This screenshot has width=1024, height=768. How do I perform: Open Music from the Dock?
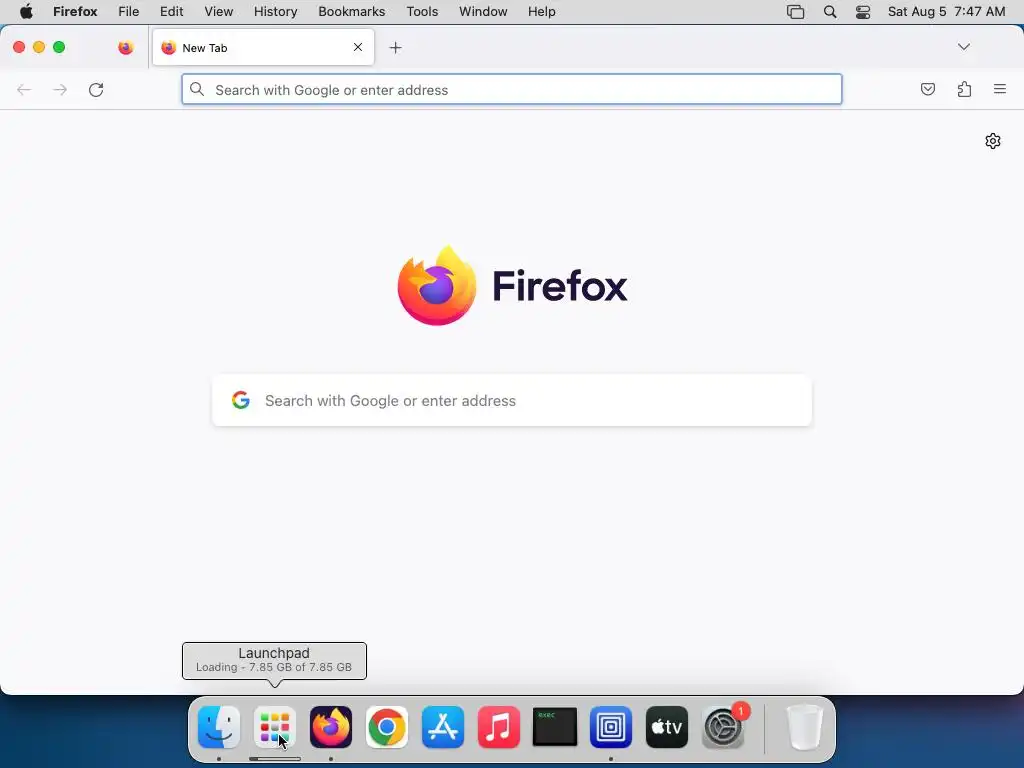point(499,727)
